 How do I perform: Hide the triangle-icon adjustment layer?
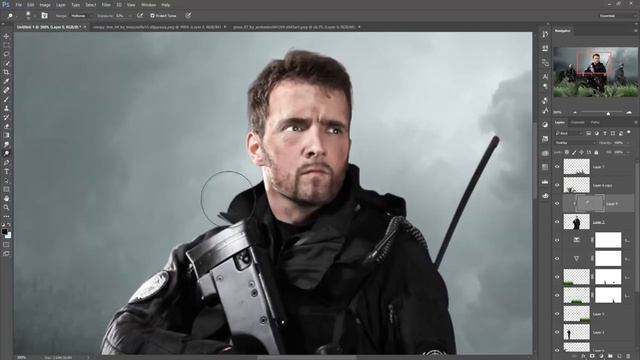click(x=557, y=258)
